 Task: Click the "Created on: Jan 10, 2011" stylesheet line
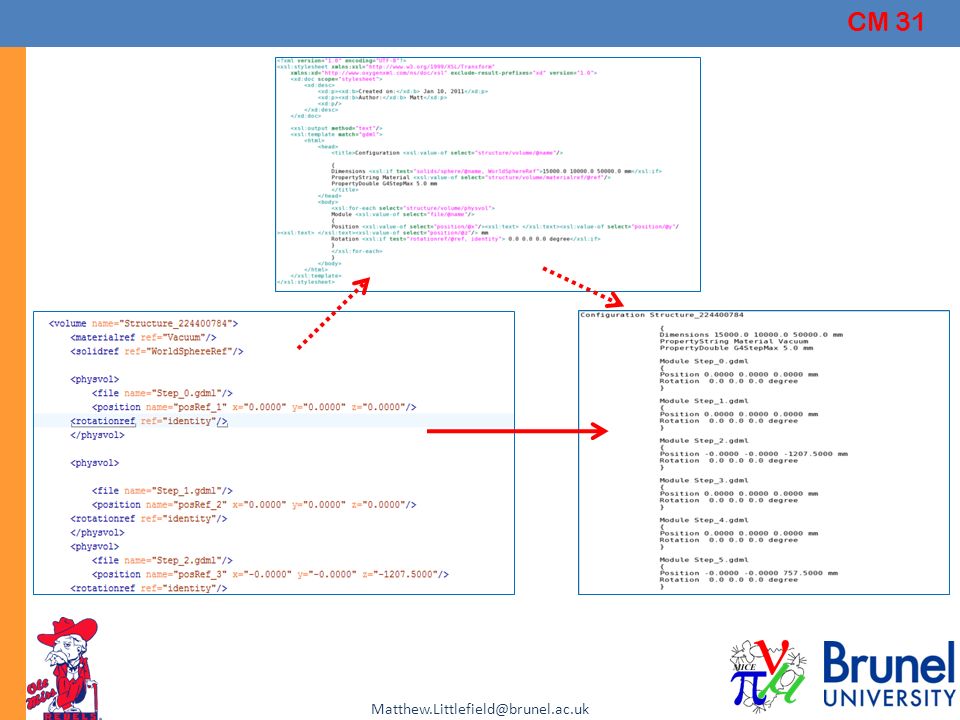pyautogui.click(x=403, y=91)
